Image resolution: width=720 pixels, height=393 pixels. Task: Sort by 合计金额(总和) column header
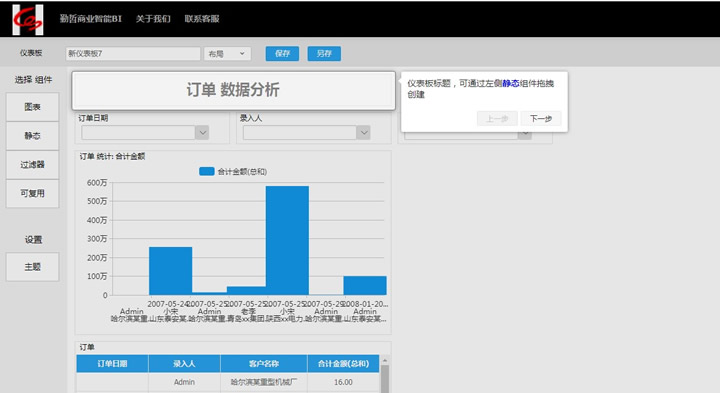click(x=343, y=364)
